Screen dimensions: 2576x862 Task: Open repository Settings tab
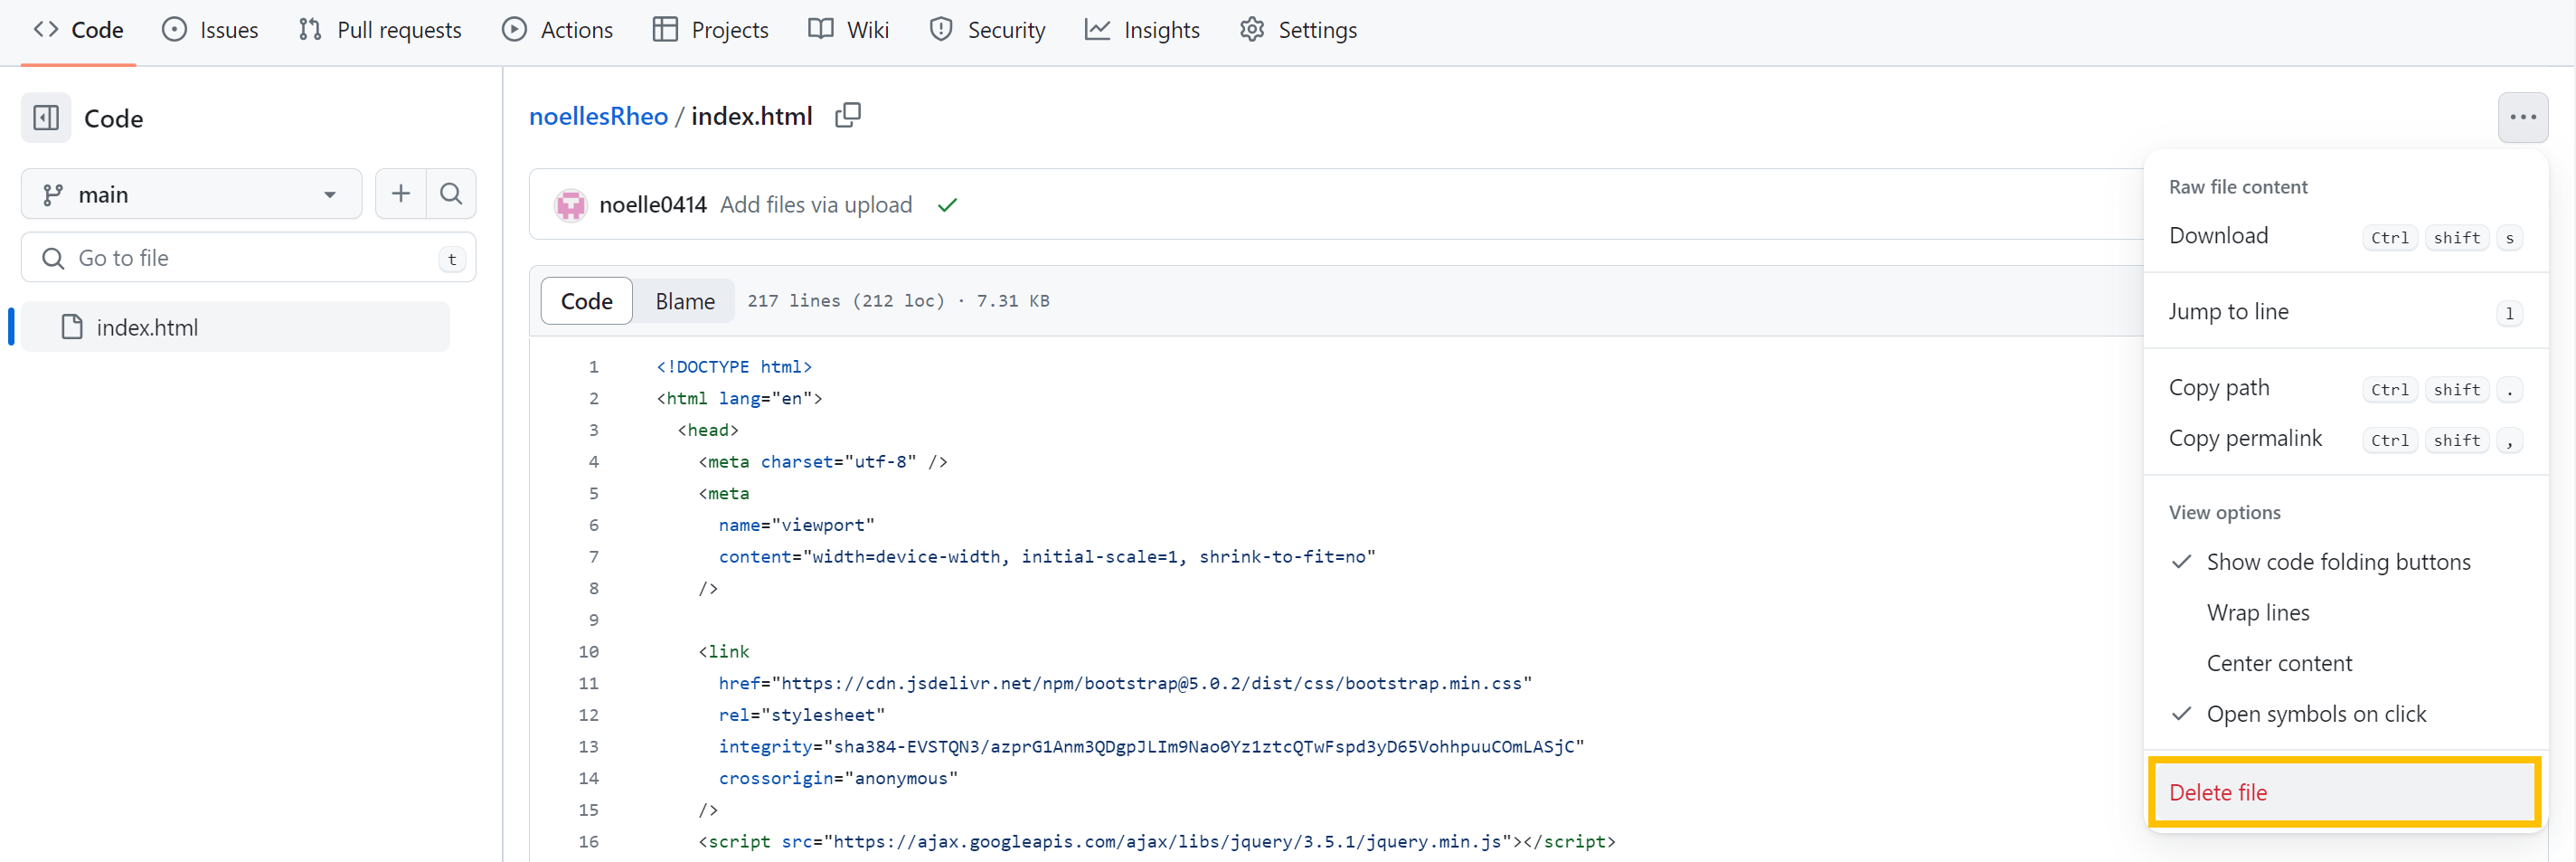click(x=1298, y=30)
